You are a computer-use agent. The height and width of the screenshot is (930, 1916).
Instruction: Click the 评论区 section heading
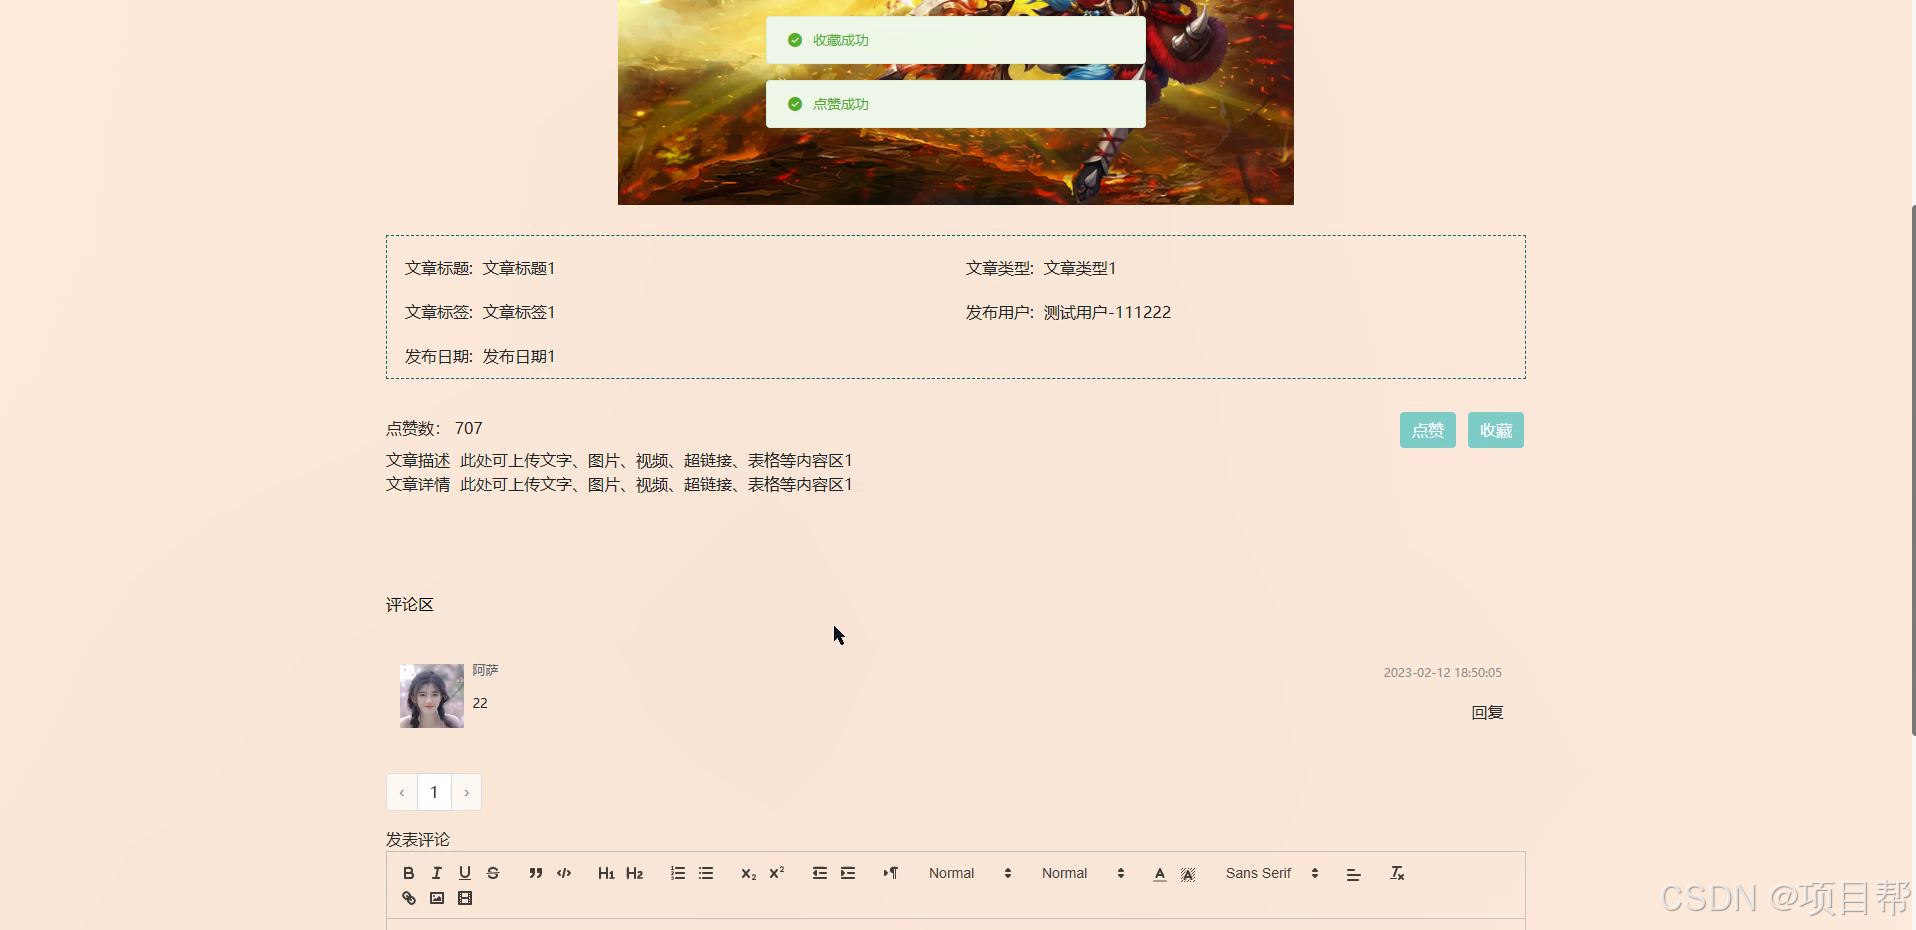coord(410,604)
